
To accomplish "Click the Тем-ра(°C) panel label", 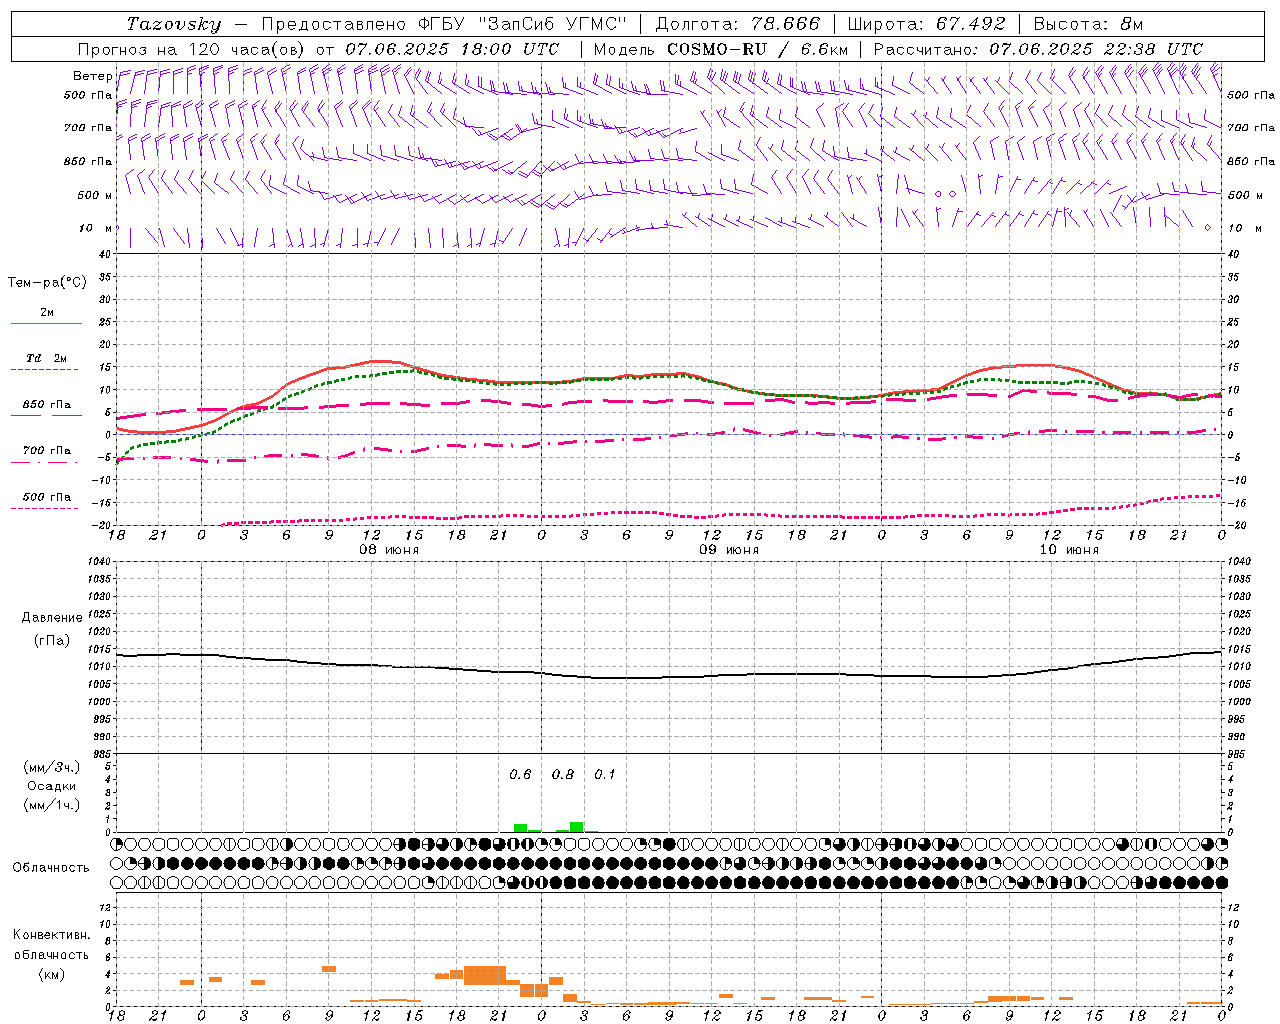I will (x=47, y=283).
